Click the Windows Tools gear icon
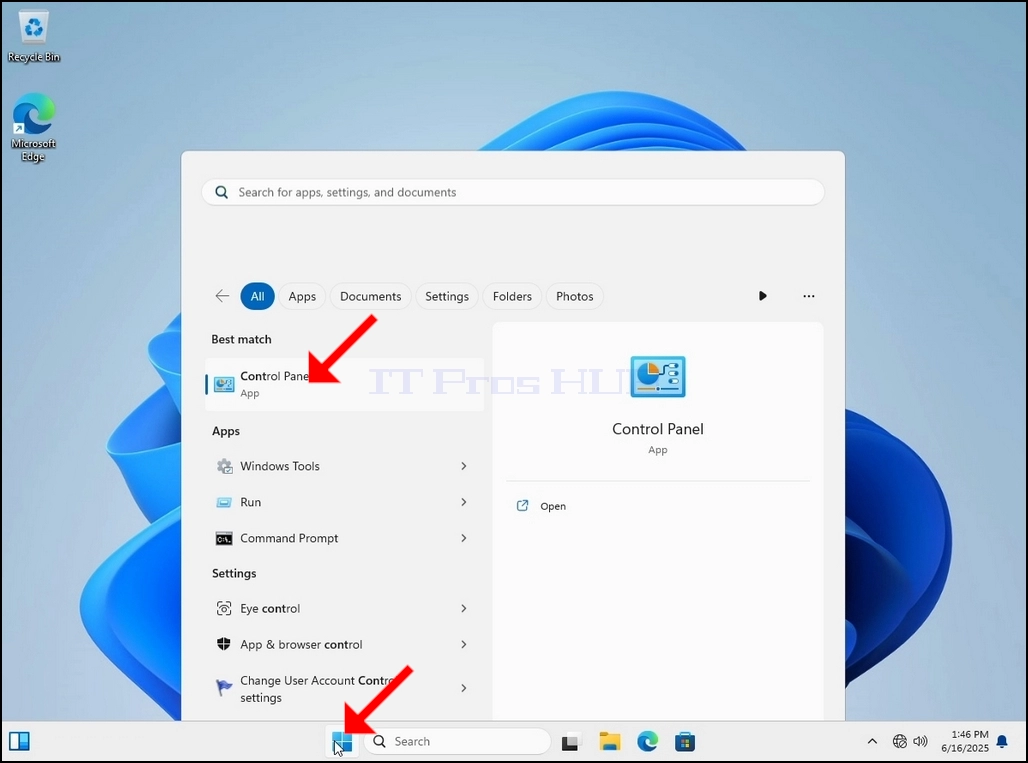1028x763 pixels. point(224,466)
